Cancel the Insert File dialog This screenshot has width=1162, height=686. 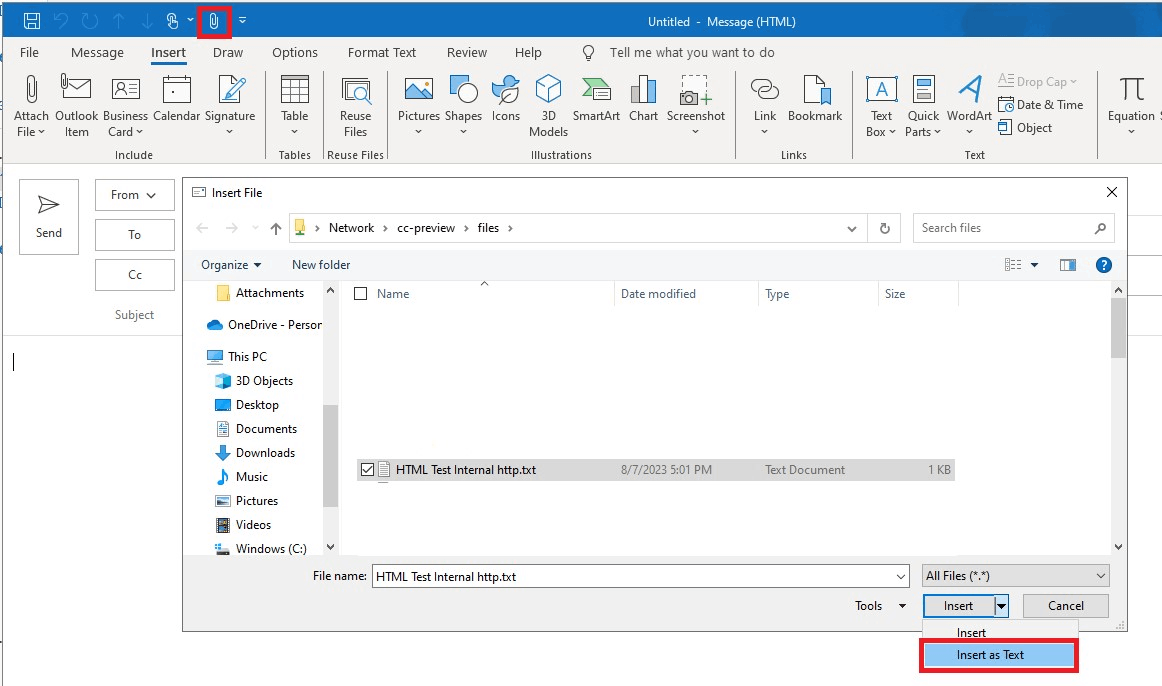(x=1066, y=606)
